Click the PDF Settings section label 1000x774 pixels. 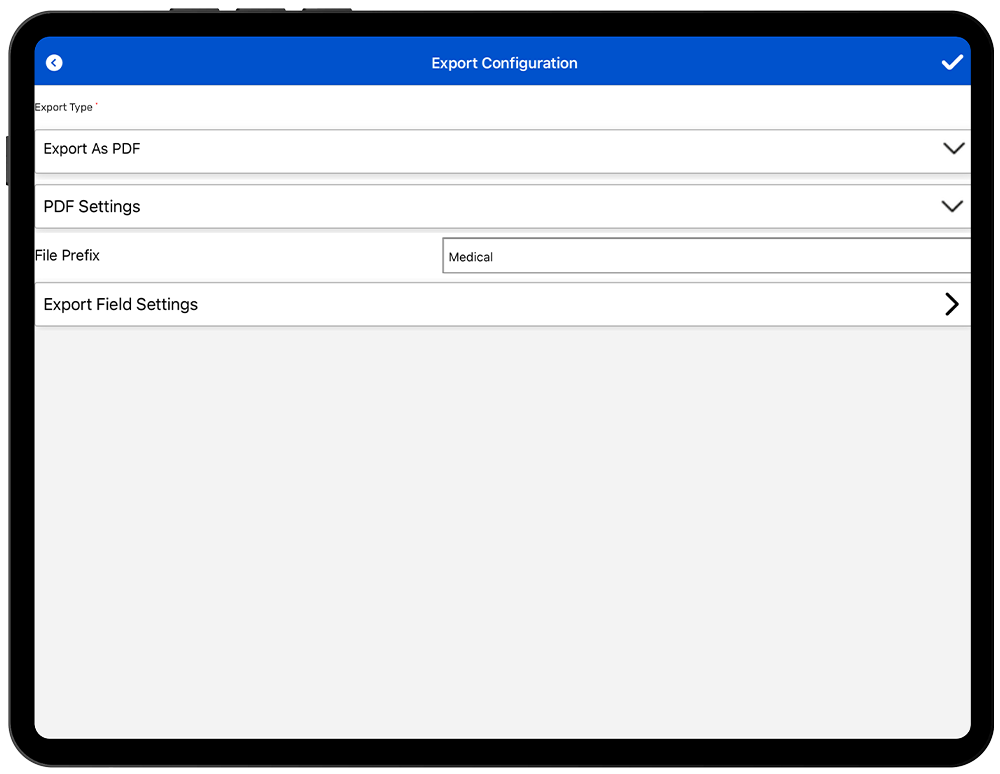92,207
